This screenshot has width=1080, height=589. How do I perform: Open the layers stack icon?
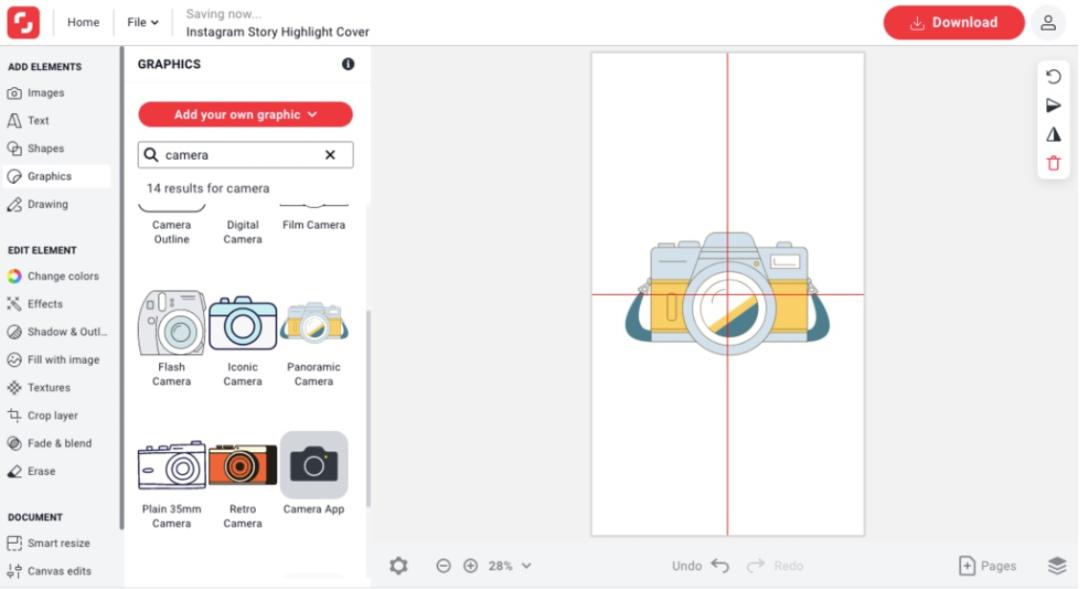pos(1057,566)
